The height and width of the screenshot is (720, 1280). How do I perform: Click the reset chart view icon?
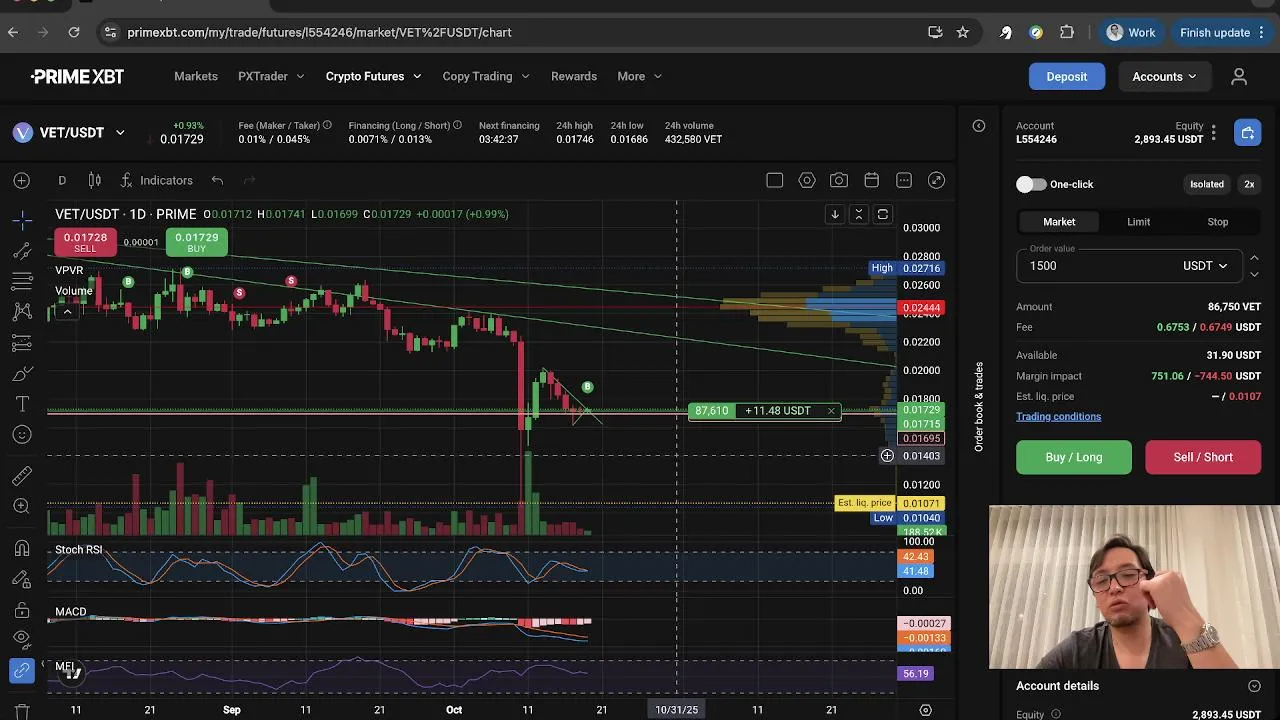tap(882, 214)
